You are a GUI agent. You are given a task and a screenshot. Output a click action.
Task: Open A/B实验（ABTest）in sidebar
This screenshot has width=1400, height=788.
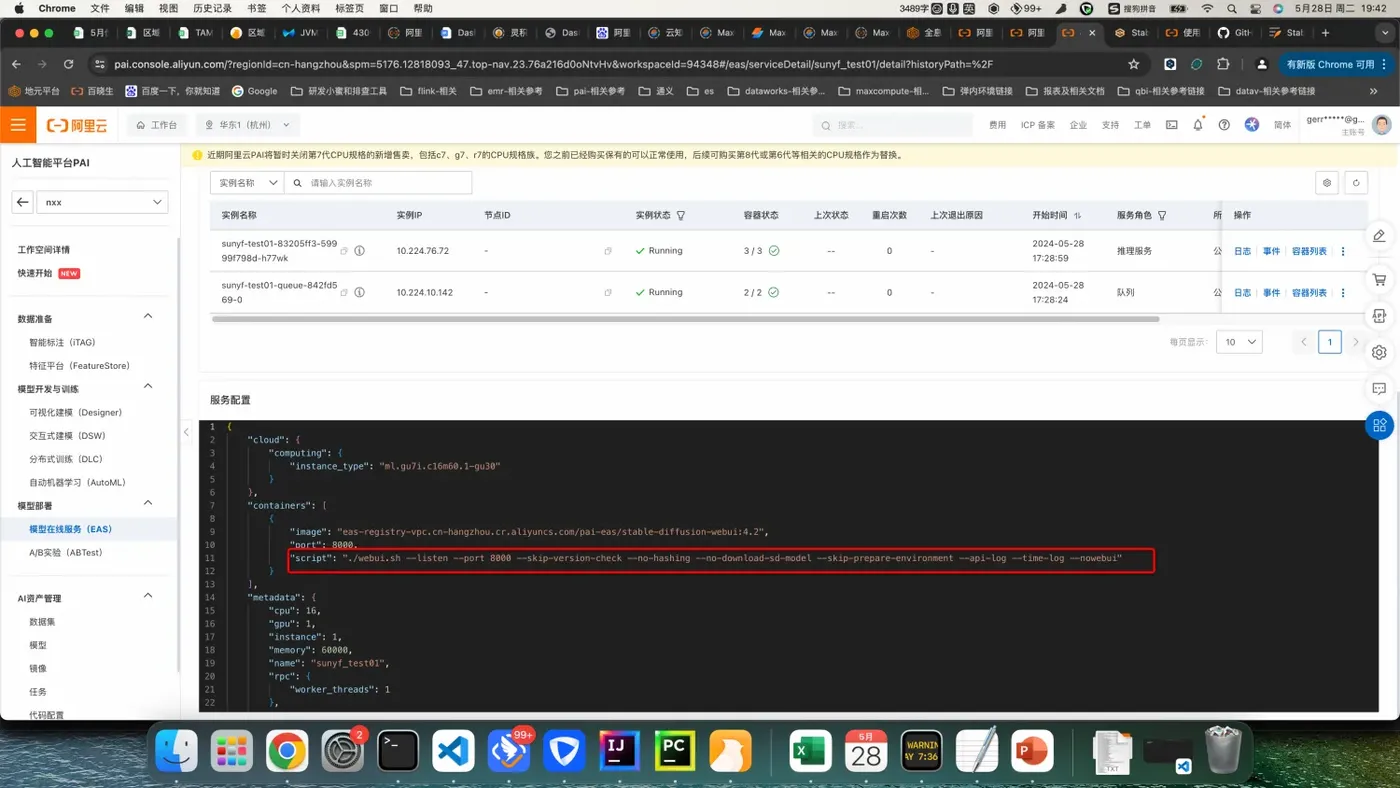click(x=66, y=552)
